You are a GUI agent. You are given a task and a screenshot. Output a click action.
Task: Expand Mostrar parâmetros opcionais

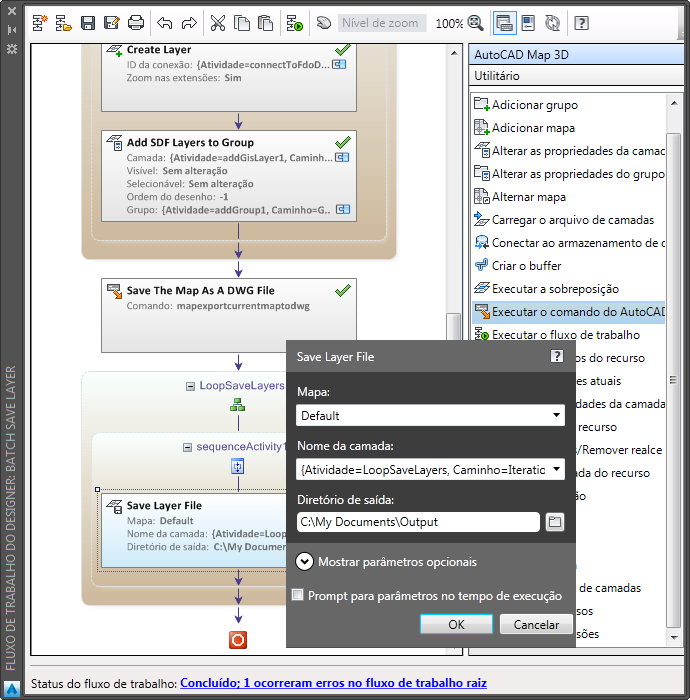(304, 562)
